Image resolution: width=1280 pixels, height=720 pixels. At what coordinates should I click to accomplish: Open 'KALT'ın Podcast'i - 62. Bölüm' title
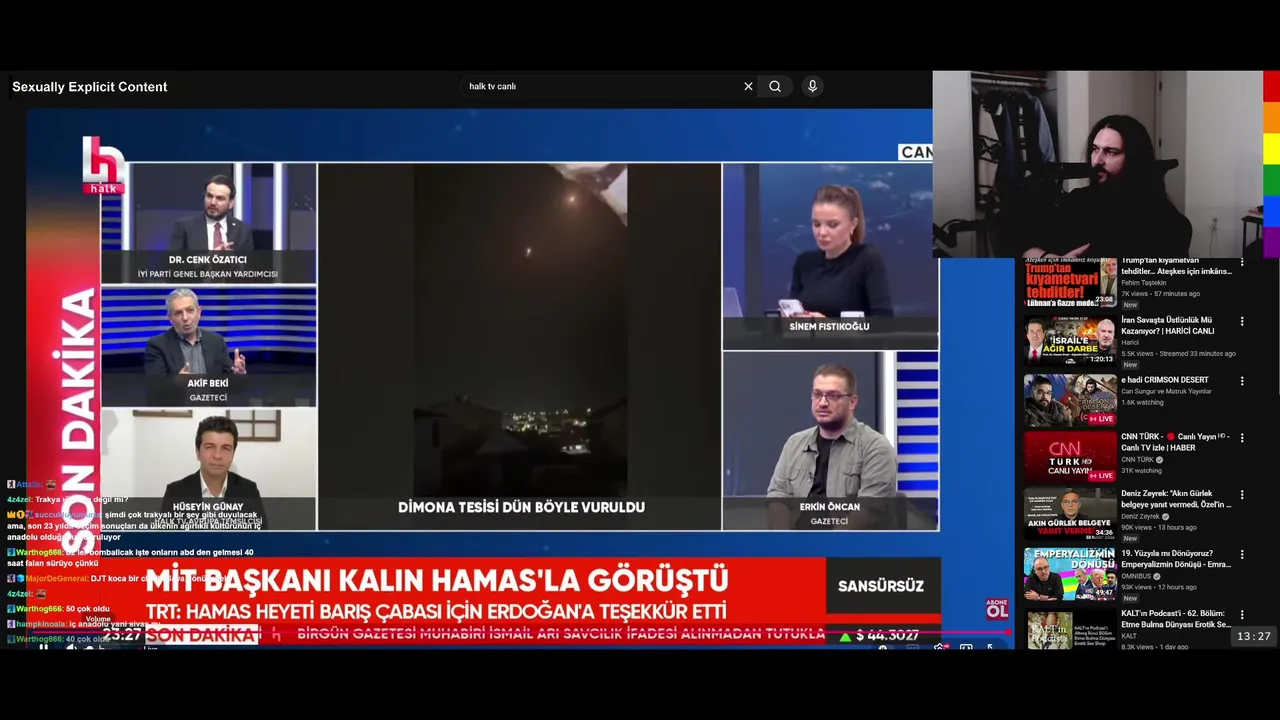pos(1176,618)
